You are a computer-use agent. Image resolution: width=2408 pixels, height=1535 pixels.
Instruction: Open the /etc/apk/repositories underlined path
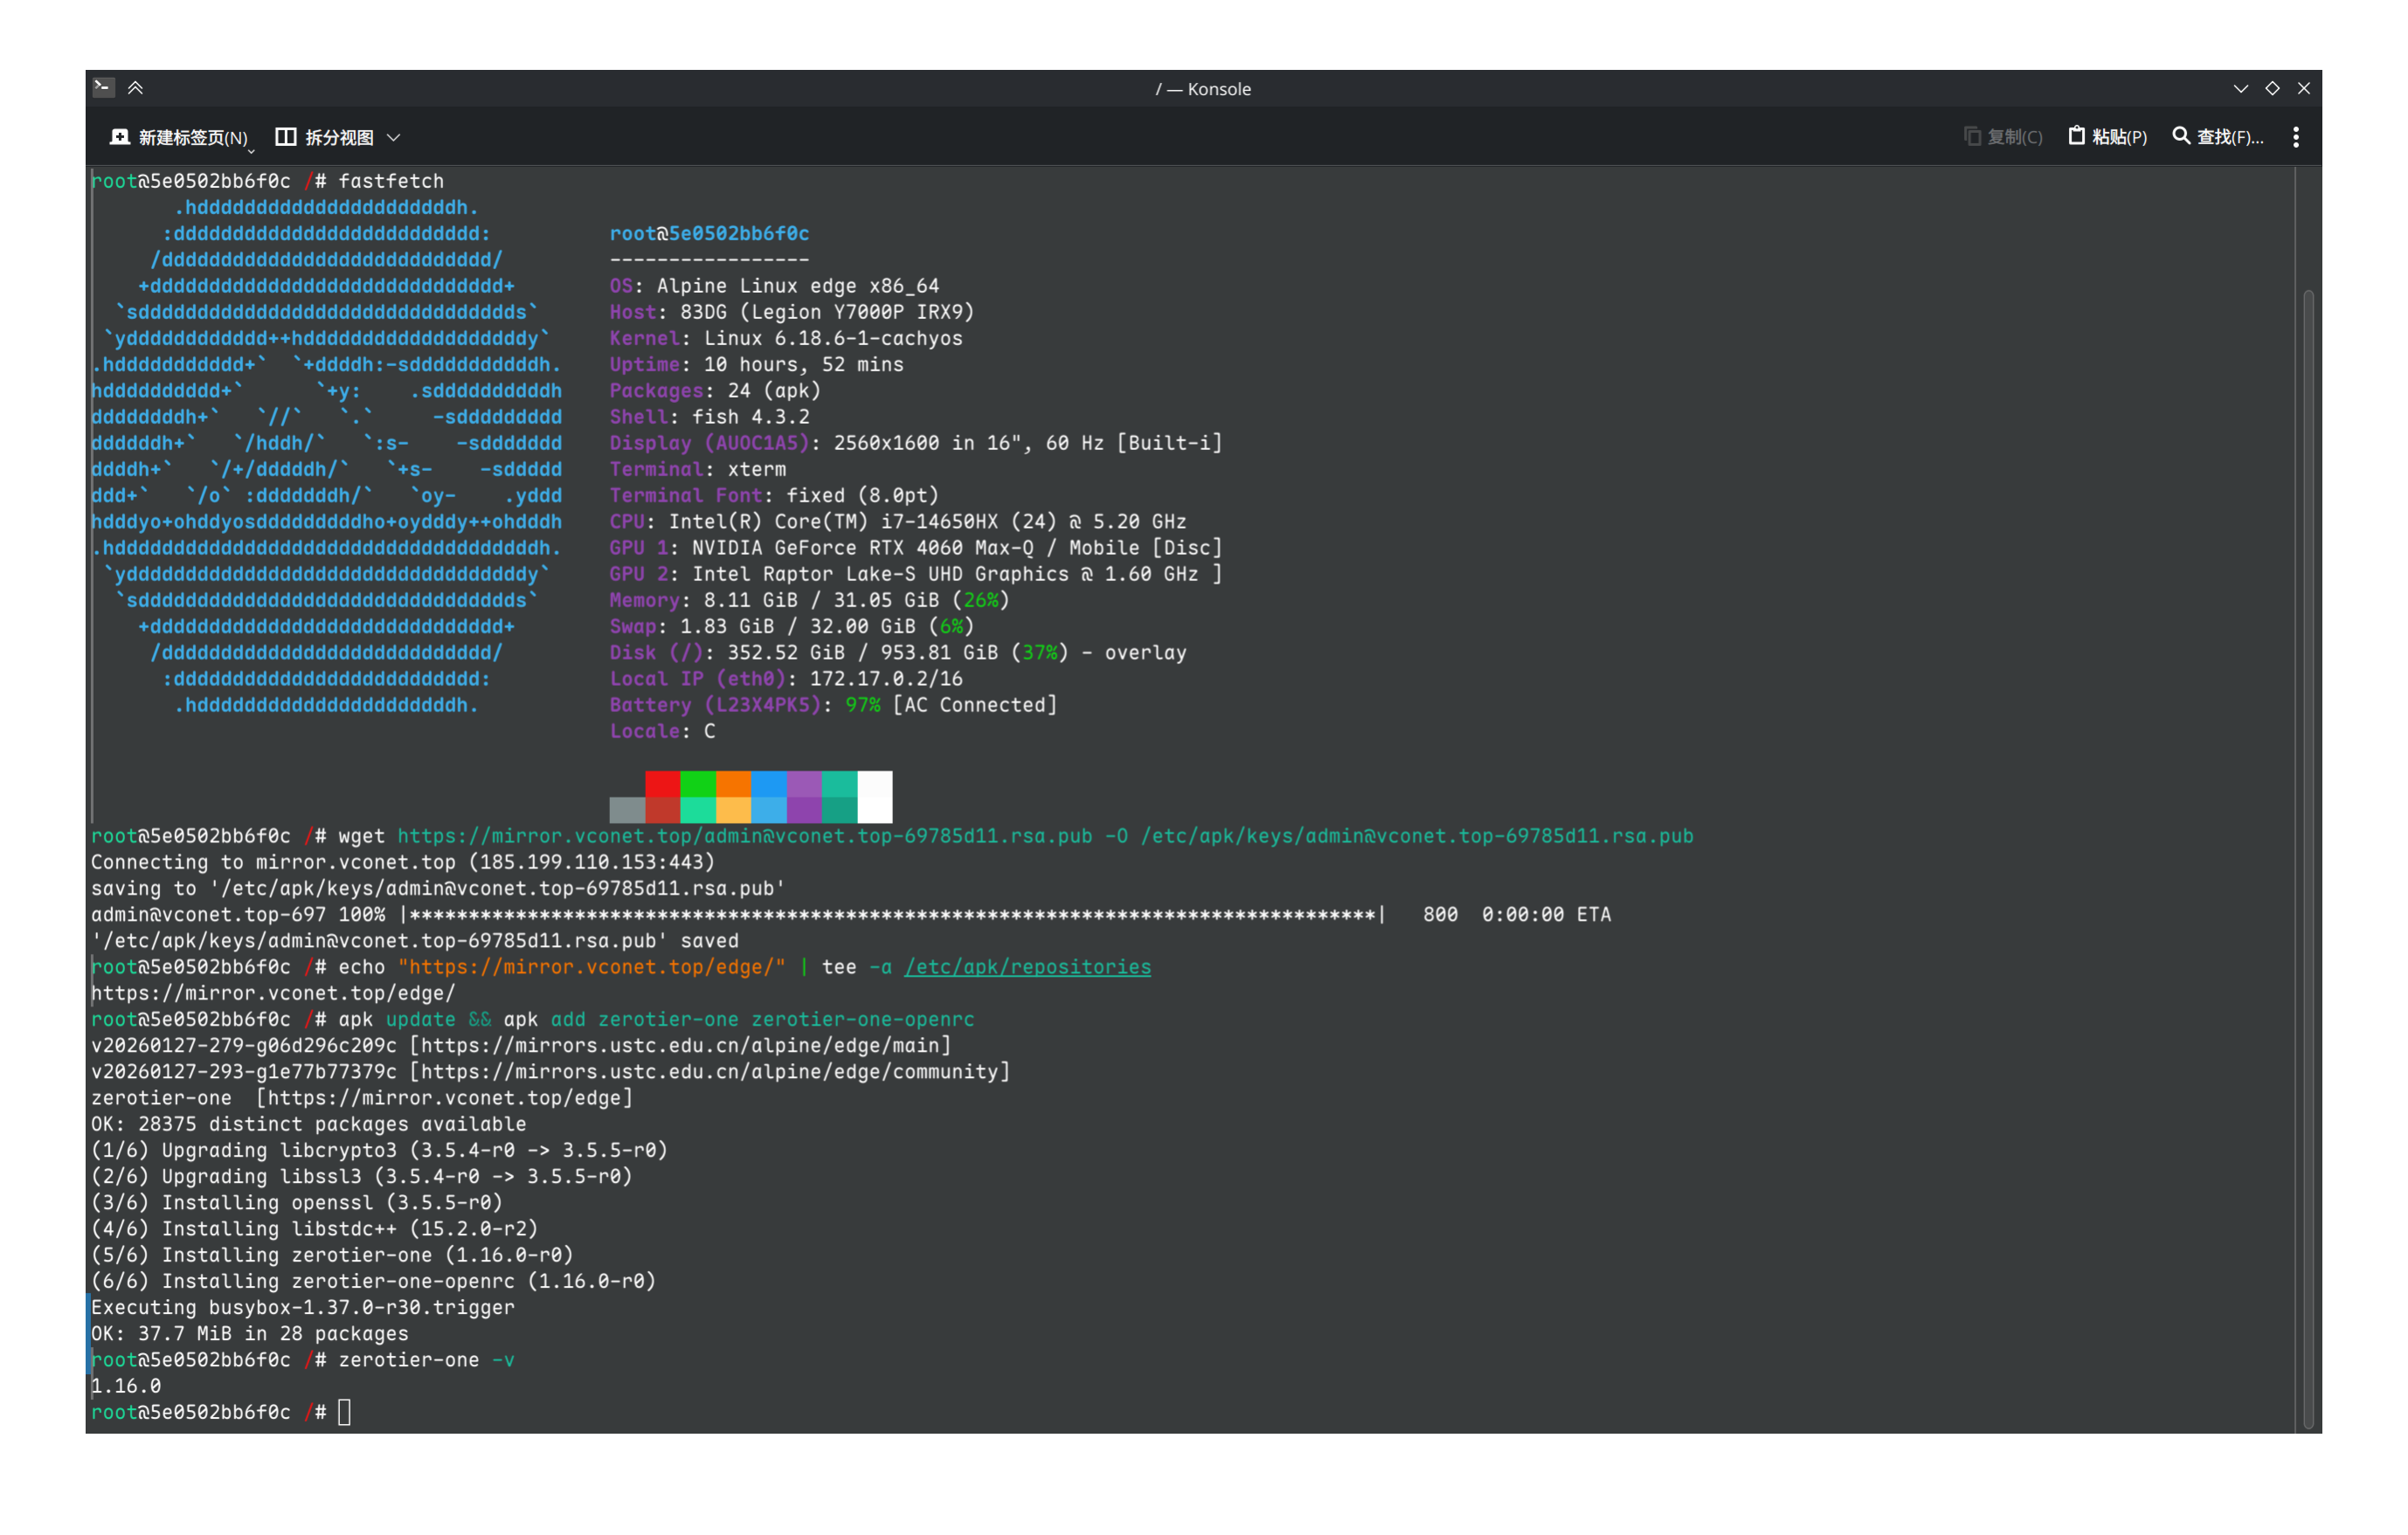(x=1027, y=967)
